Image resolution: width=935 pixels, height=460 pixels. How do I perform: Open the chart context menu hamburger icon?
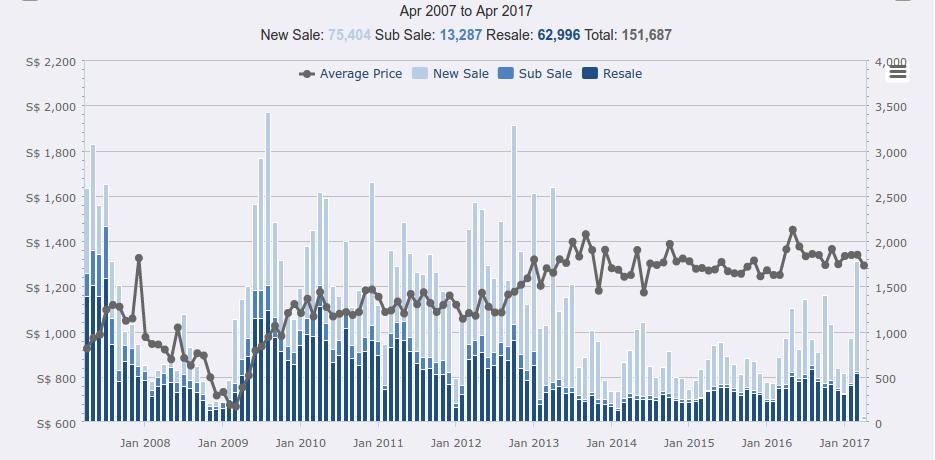[897, 71]
